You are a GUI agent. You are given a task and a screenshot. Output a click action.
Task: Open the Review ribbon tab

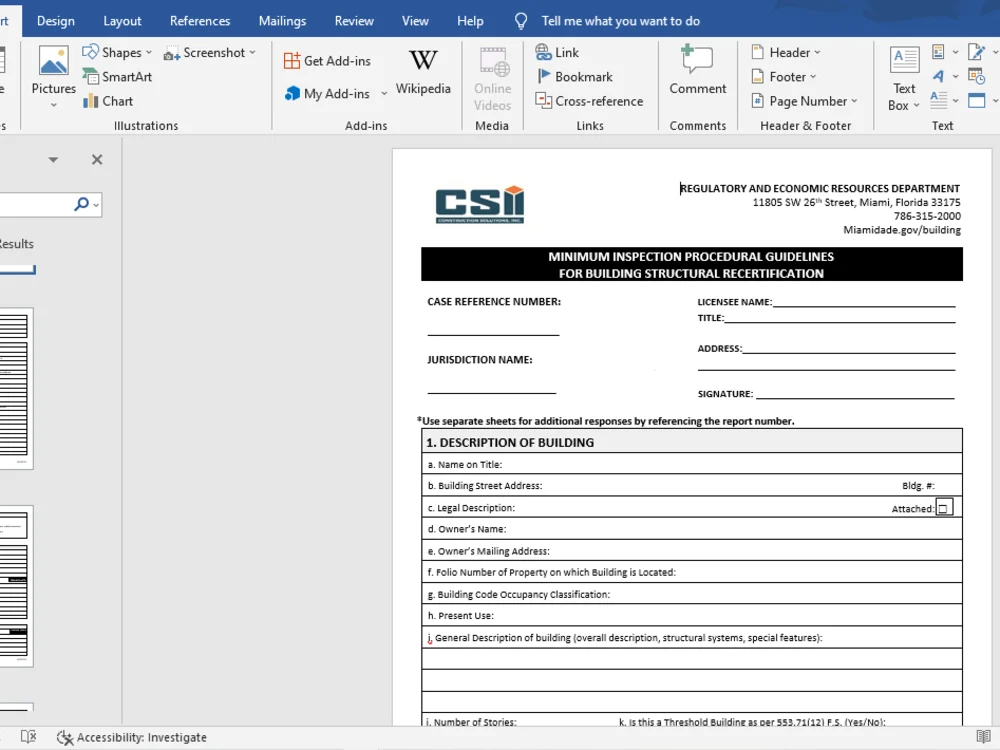point(354,20)
